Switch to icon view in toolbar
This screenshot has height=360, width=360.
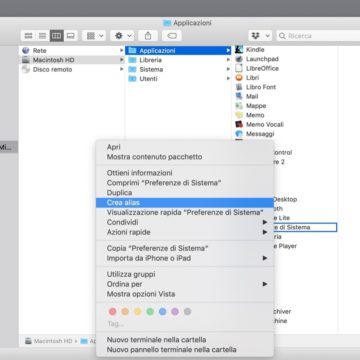click(x=29, y=36)
